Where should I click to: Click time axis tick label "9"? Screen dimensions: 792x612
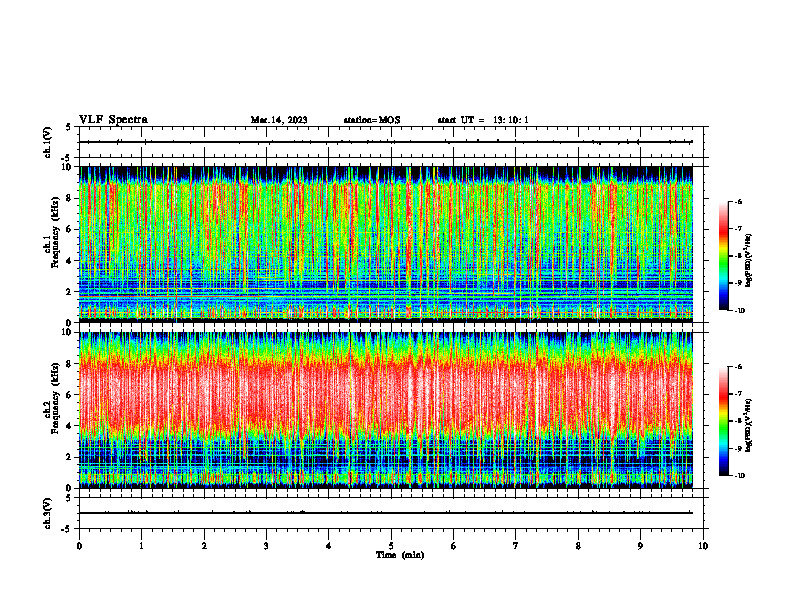click(640, 546)
